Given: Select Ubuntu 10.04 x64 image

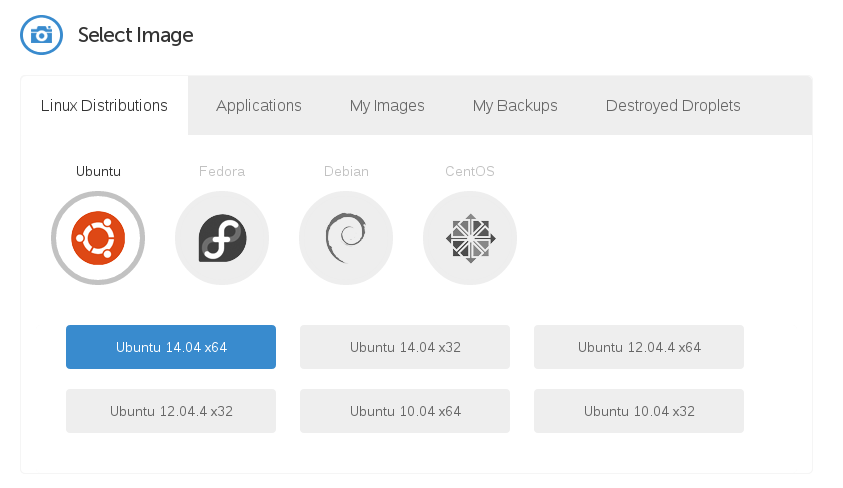Looking at the screenshot, I should coord(405,411).
